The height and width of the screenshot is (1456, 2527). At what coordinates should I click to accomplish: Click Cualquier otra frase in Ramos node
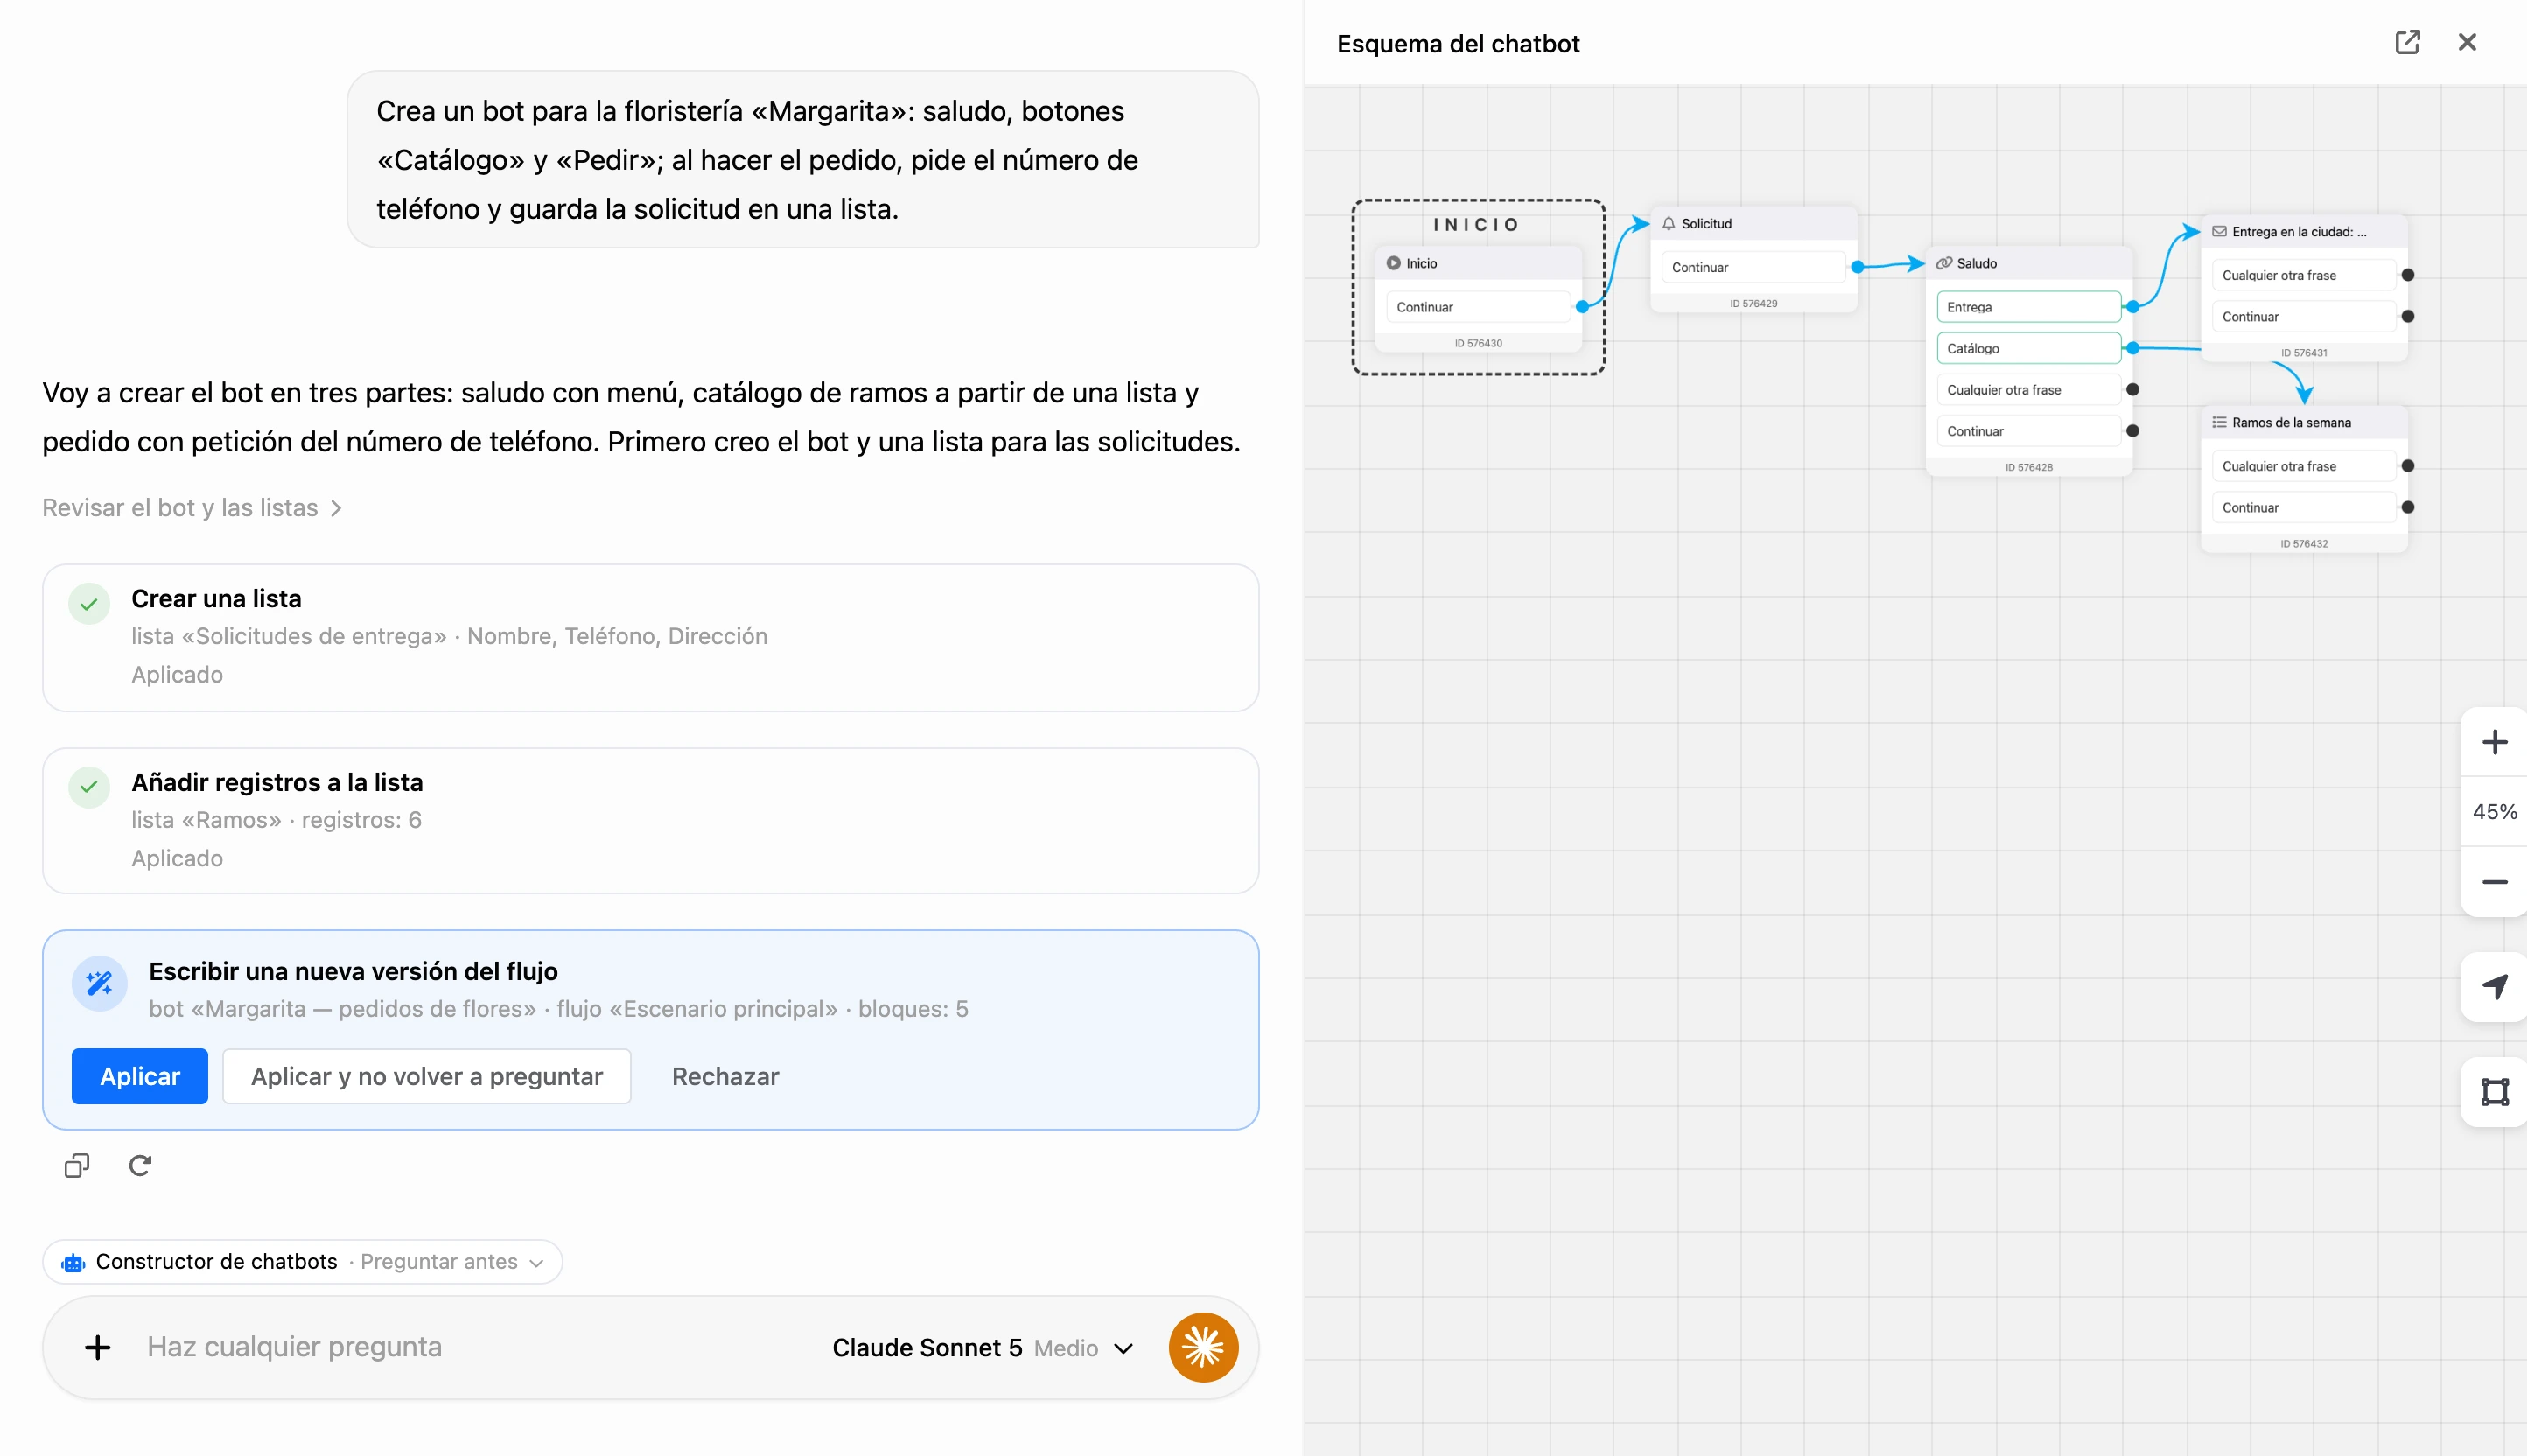point(2303,466)
